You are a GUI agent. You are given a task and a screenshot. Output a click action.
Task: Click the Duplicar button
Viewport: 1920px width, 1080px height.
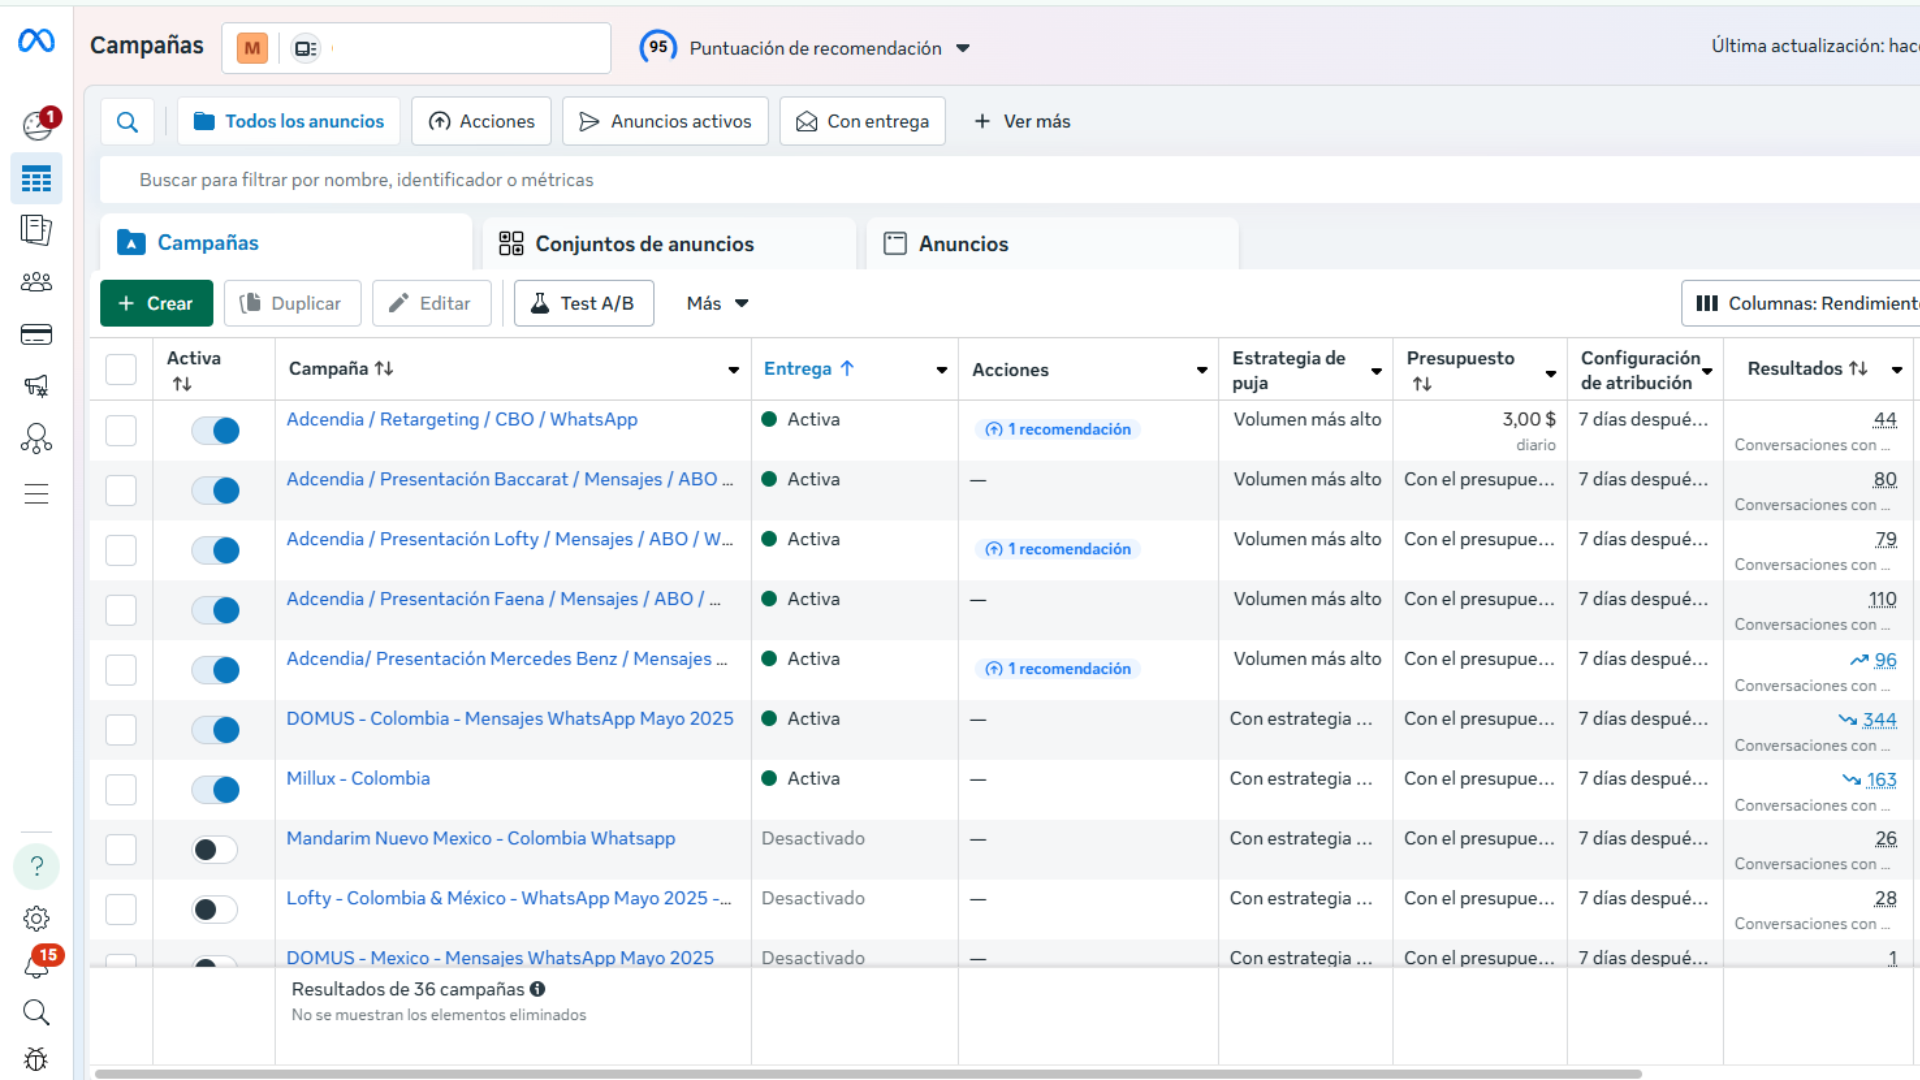tap(292, 304)
